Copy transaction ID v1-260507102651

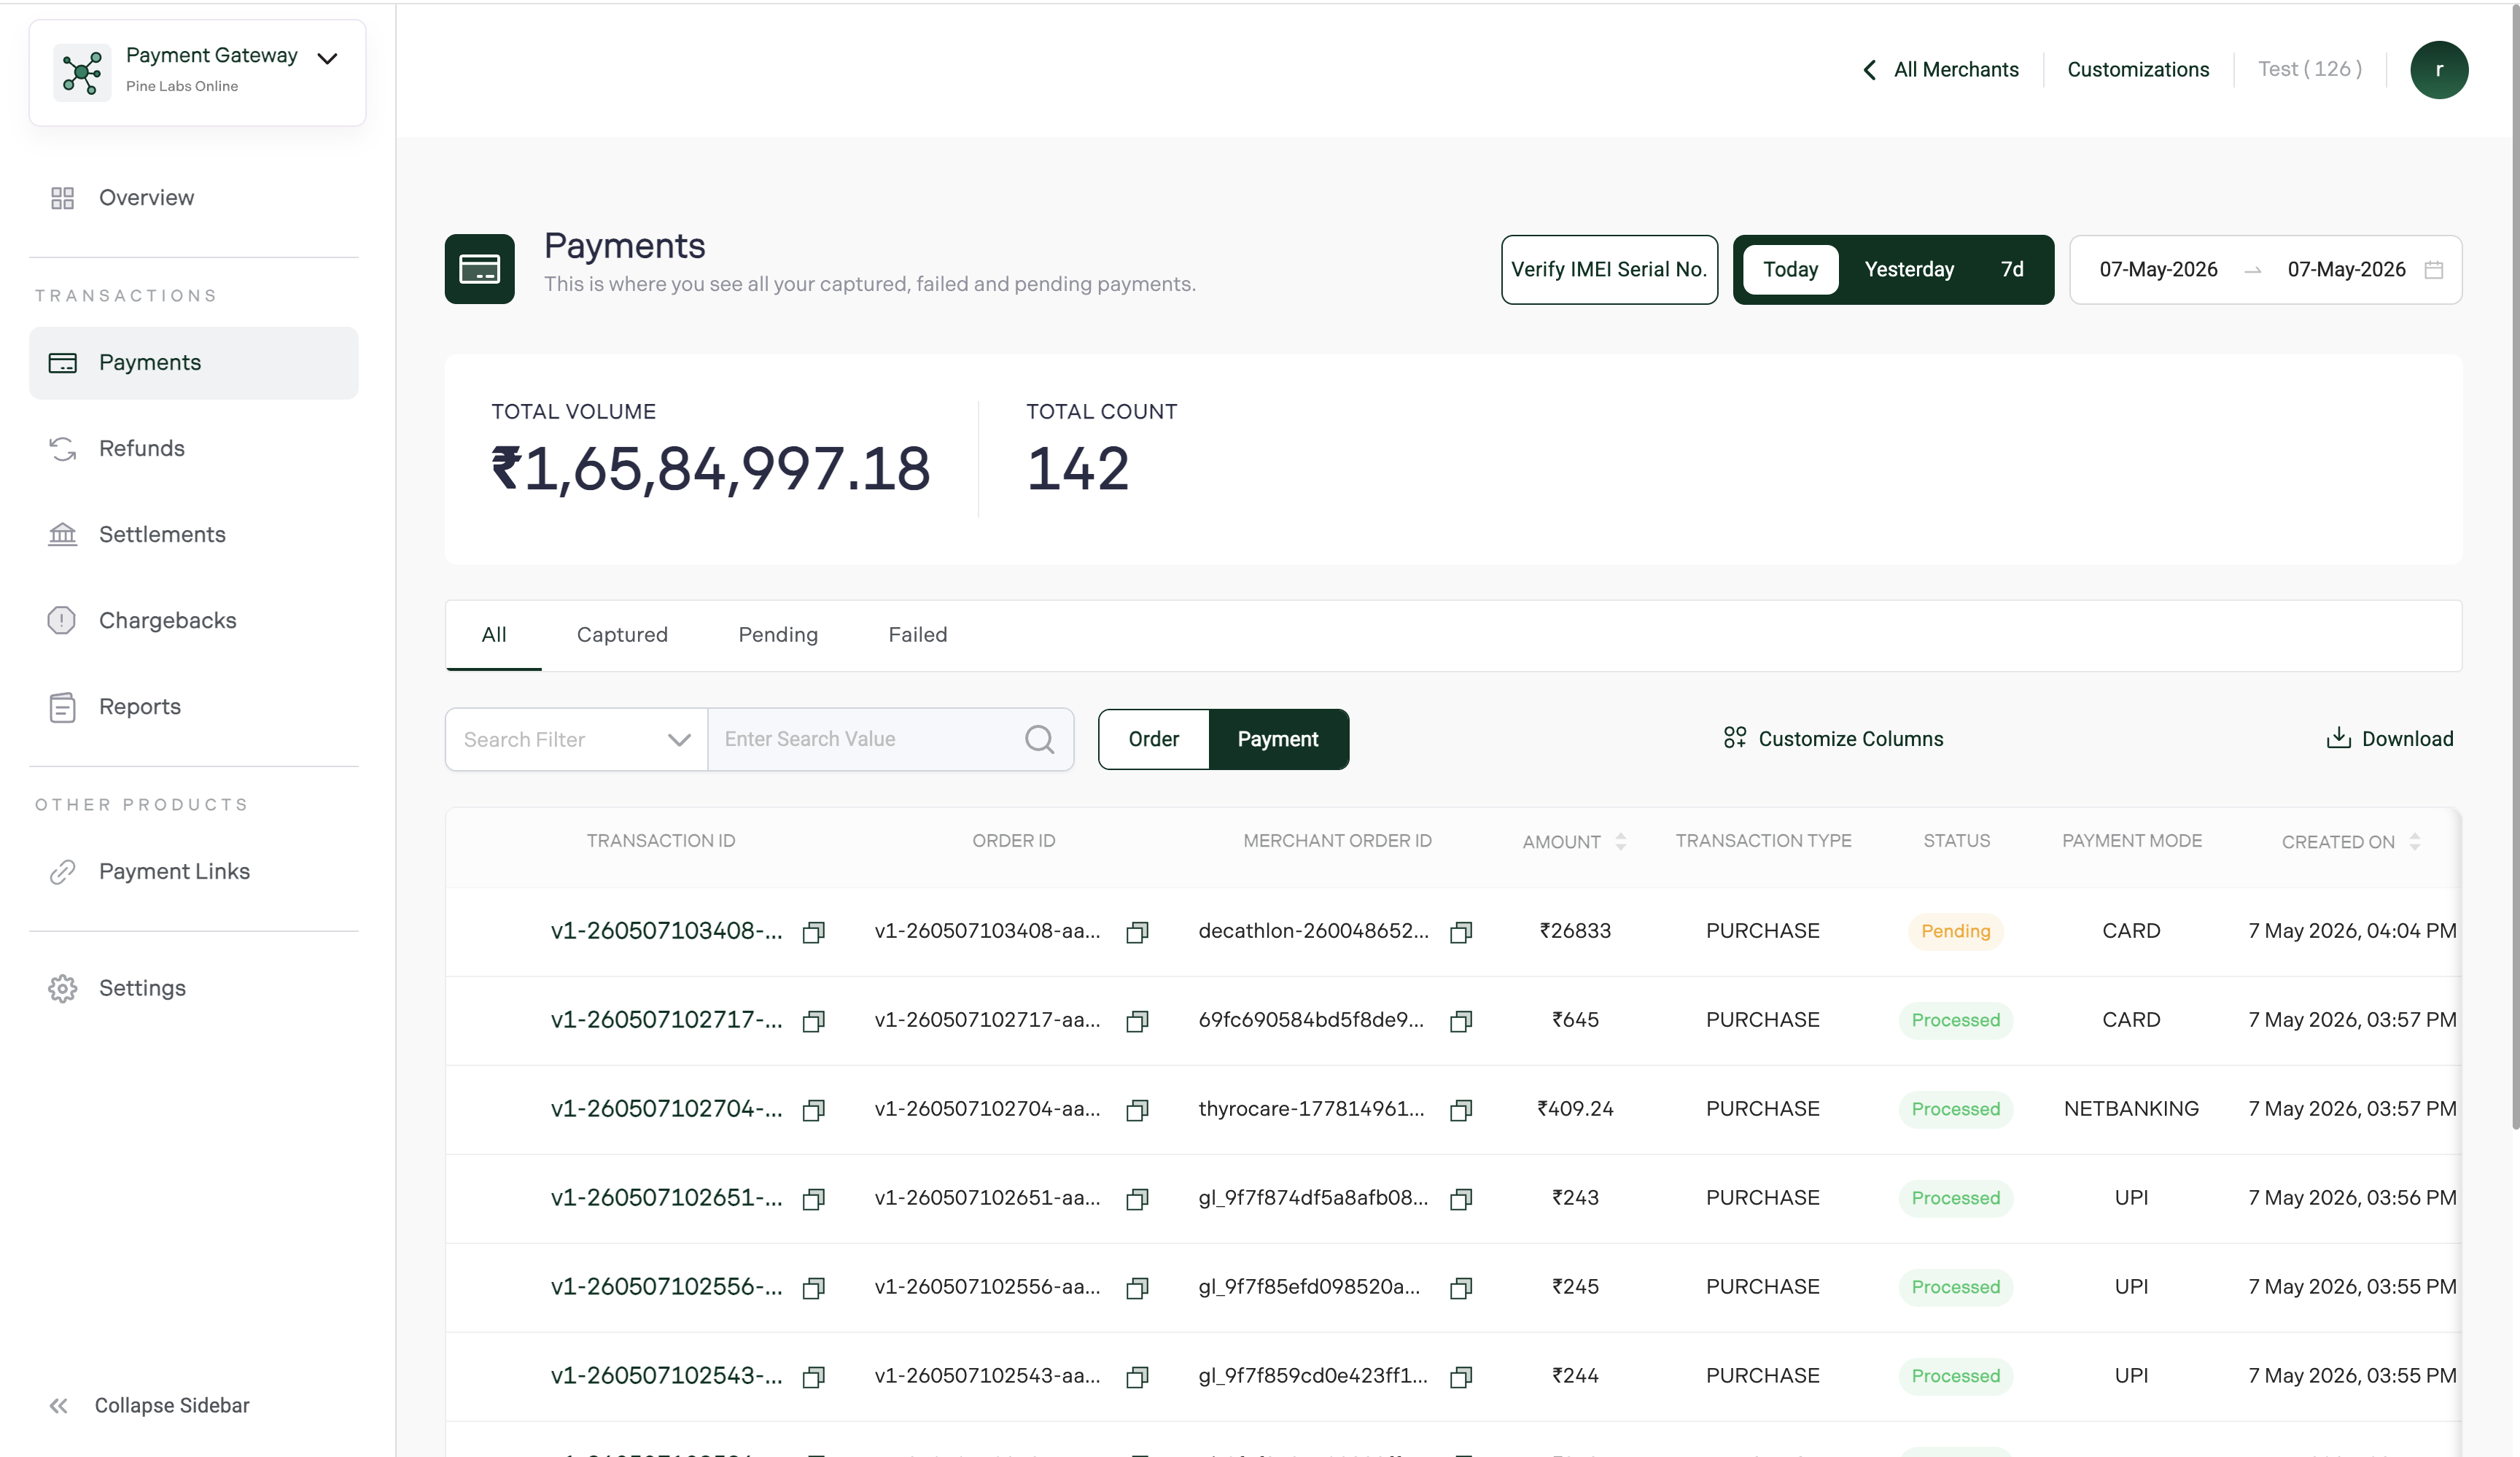(x=814, y=1199)
